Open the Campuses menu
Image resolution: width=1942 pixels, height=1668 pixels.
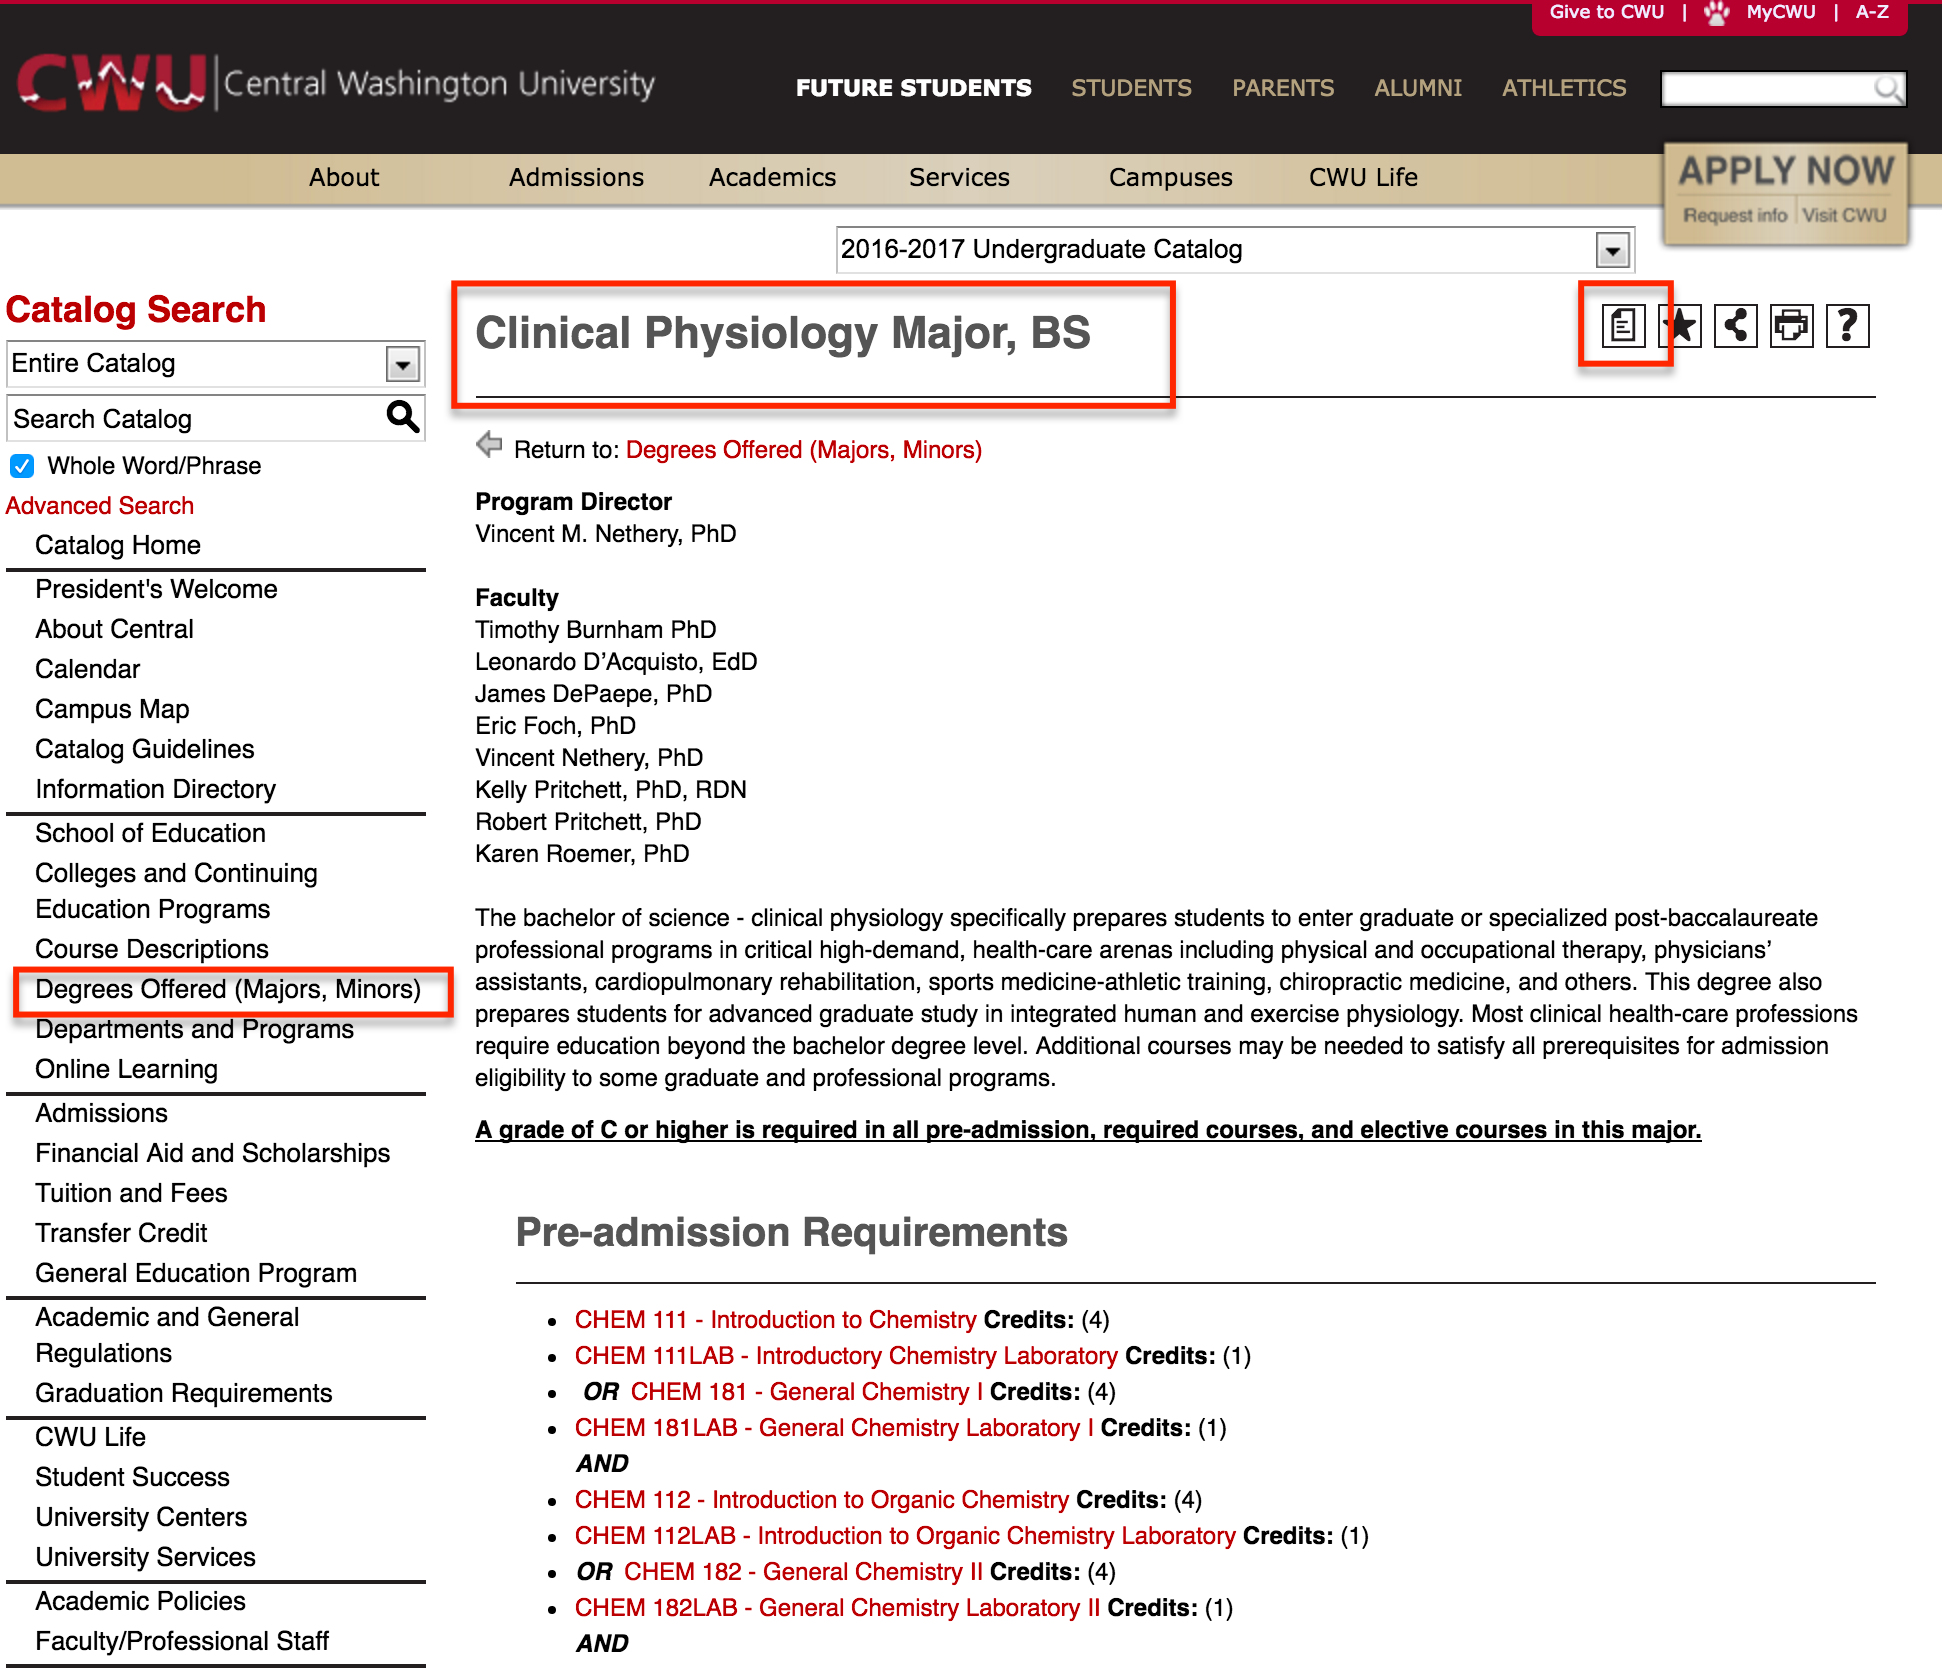[x=1170, y=177]
